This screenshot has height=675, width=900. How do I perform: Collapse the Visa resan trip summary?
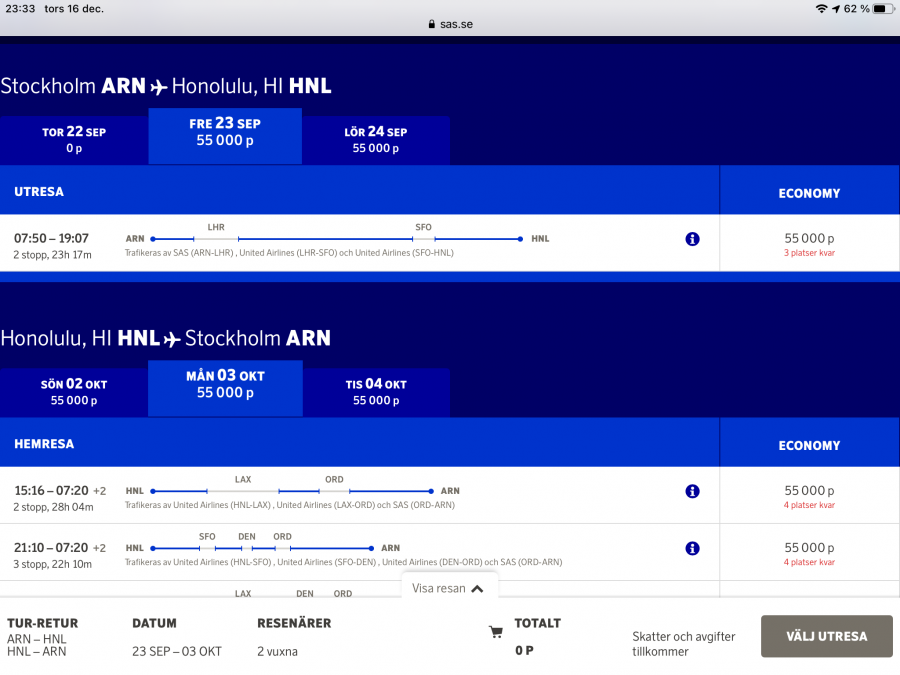coord(448,588)
